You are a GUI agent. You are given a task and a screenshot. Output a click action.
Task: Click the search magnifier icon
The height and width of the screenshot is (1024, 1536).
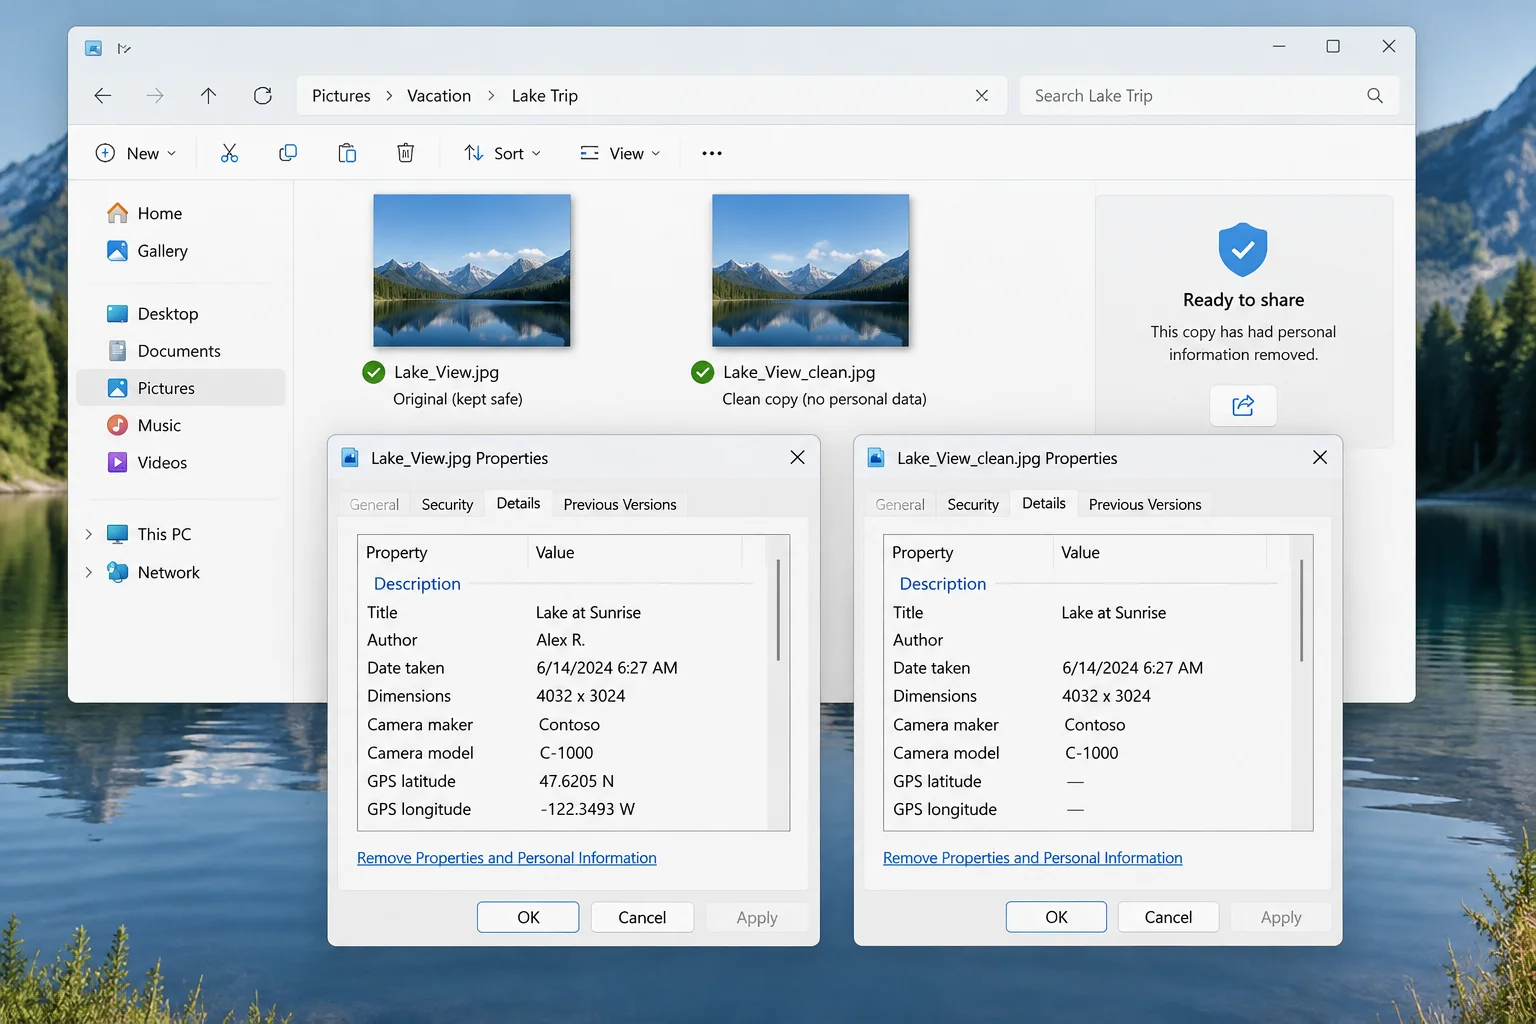[1375, 96]
